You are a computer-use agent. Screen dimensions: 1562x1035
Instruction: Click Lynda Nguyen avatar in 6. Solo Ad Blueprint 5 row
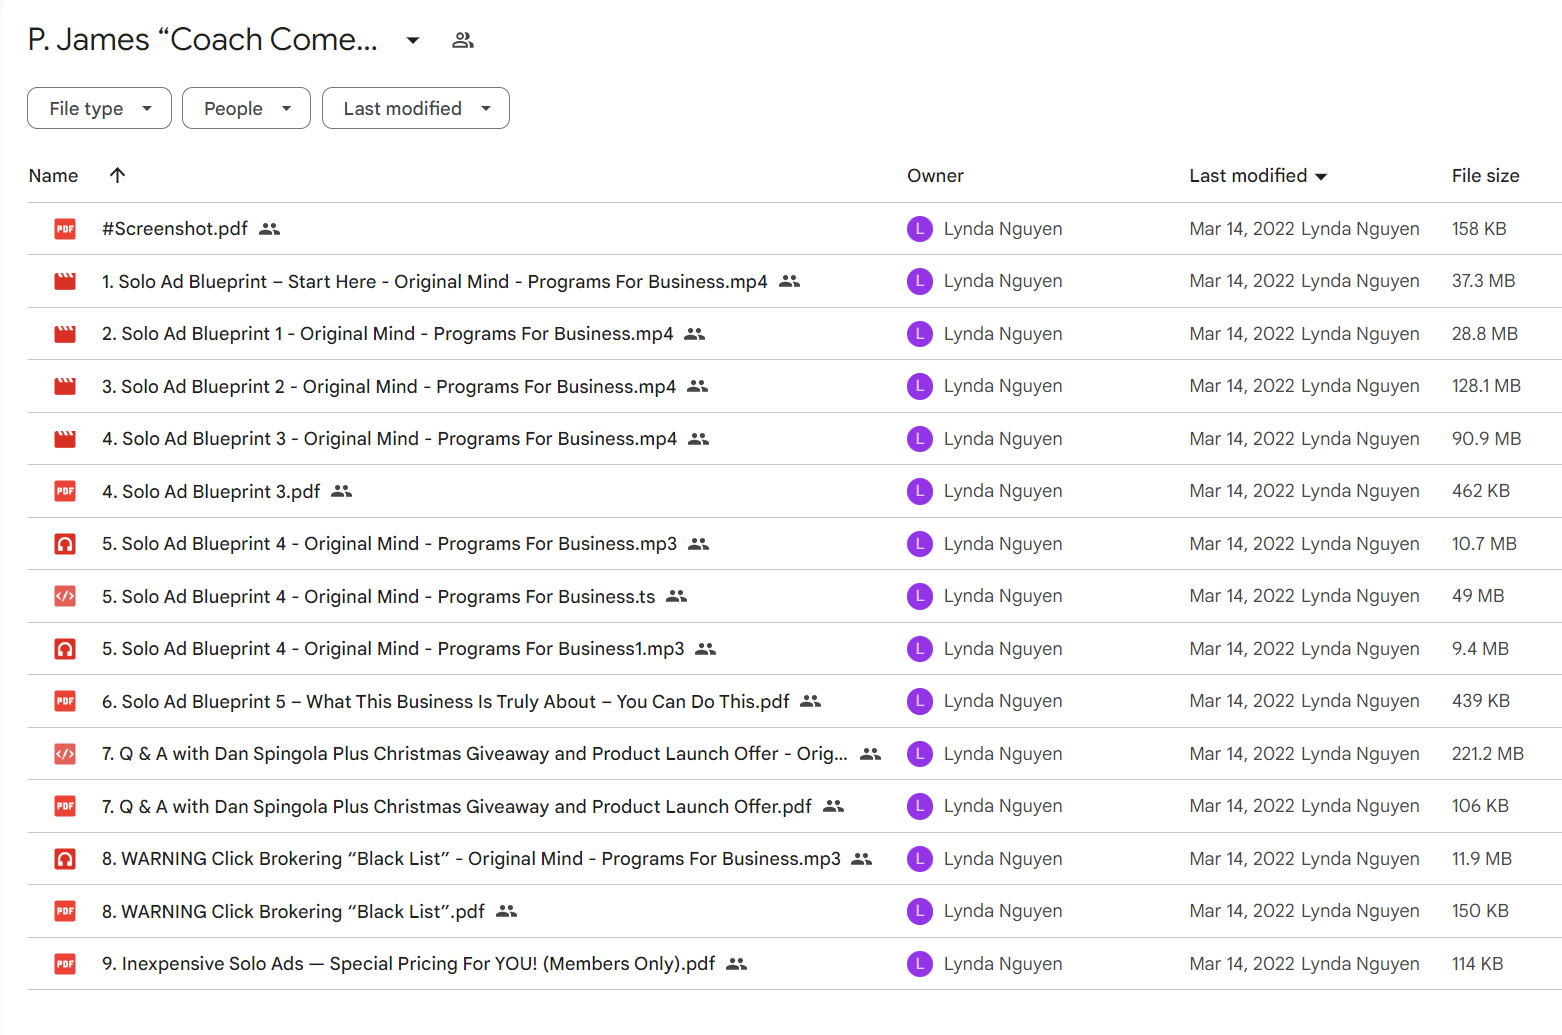pos(920,701)
